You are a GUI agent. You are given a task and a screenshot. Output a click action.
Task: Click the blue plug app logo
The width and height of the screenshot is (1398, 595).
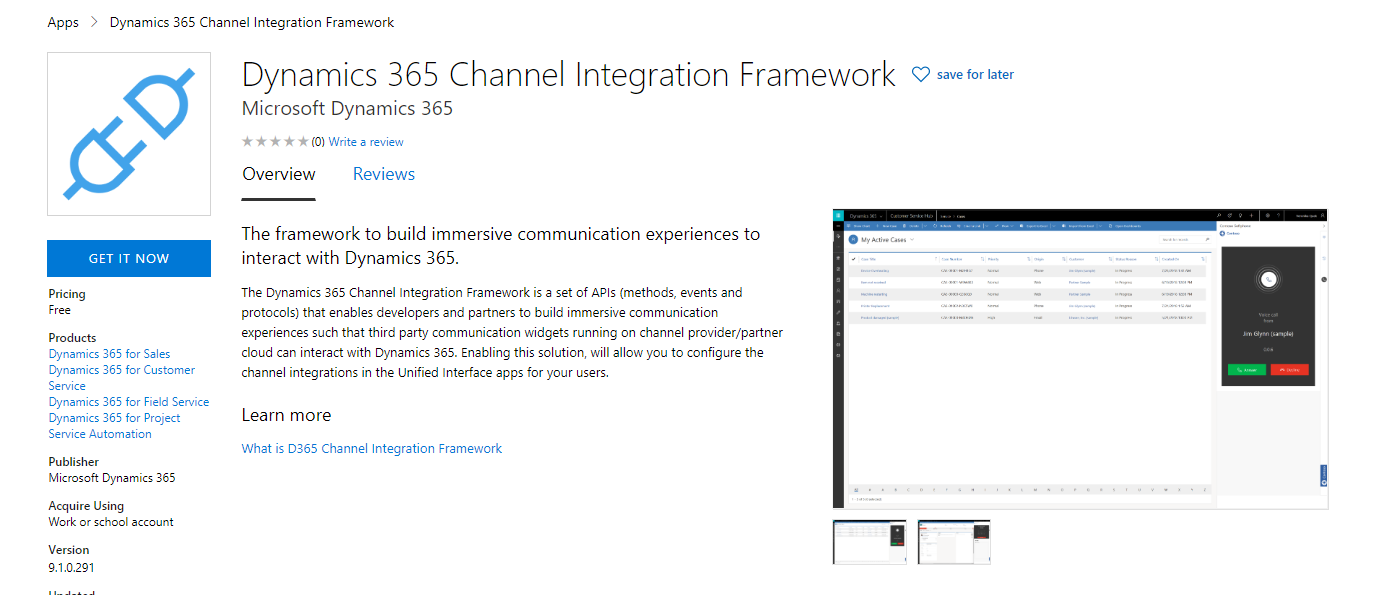(x=129, y=134)
